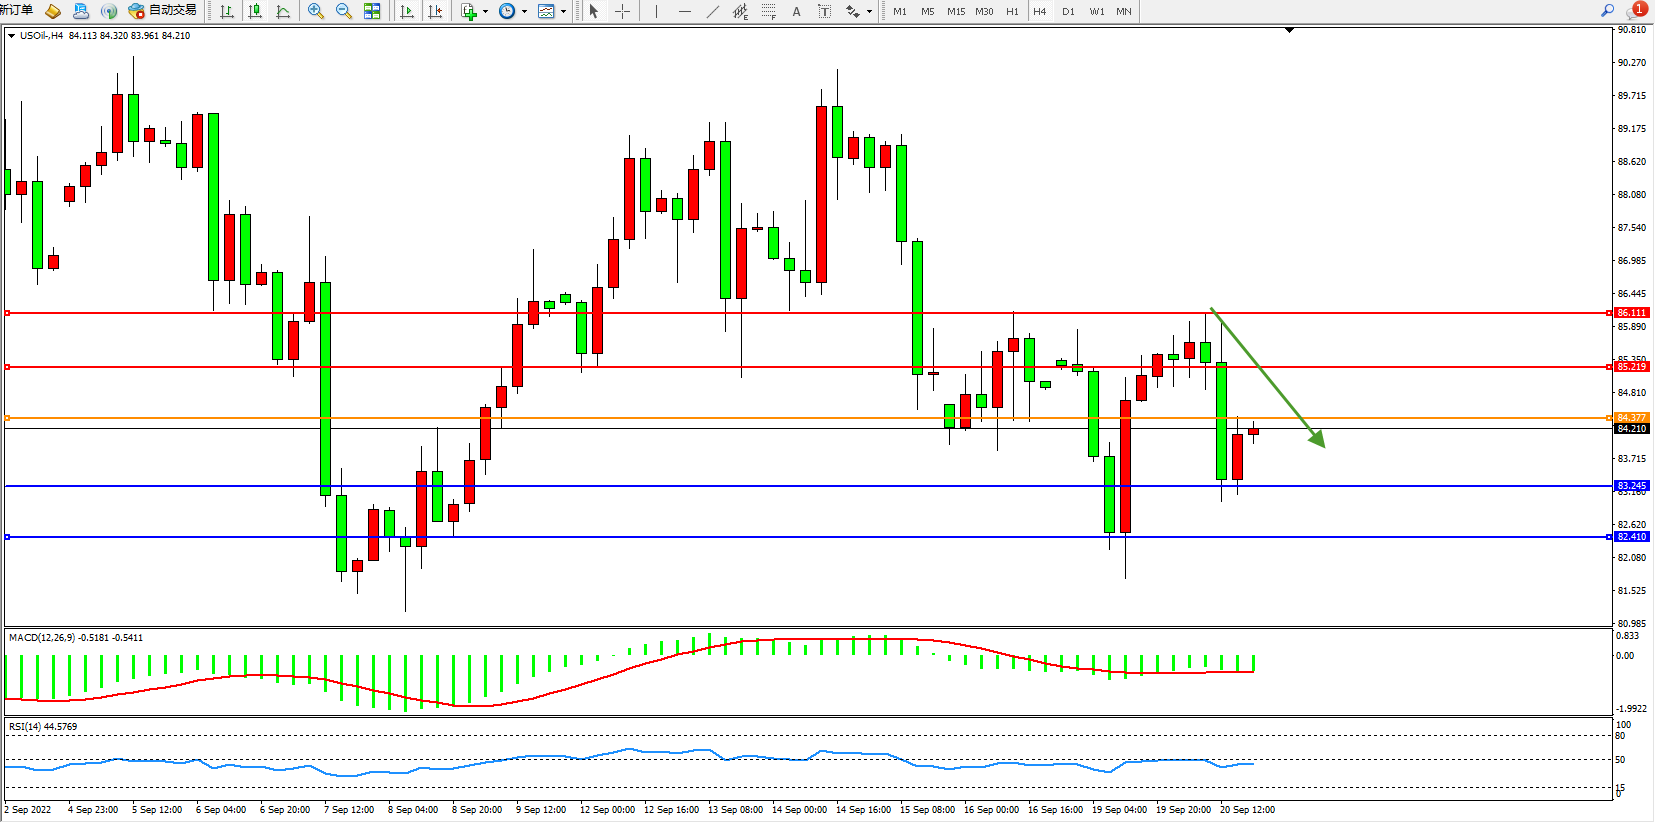Click the Zoom In magnifier icon

[x=316, y=11]
